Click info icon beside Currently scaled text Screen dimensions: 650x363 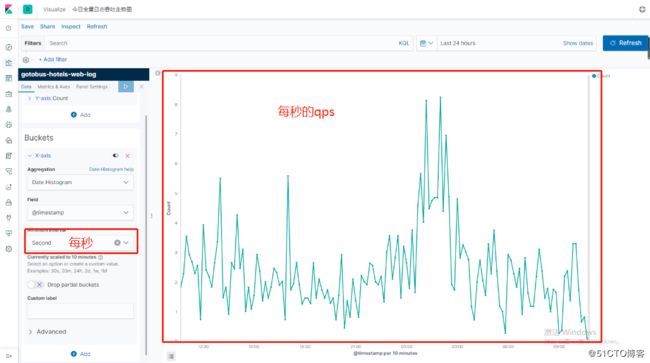coord(101,257)
